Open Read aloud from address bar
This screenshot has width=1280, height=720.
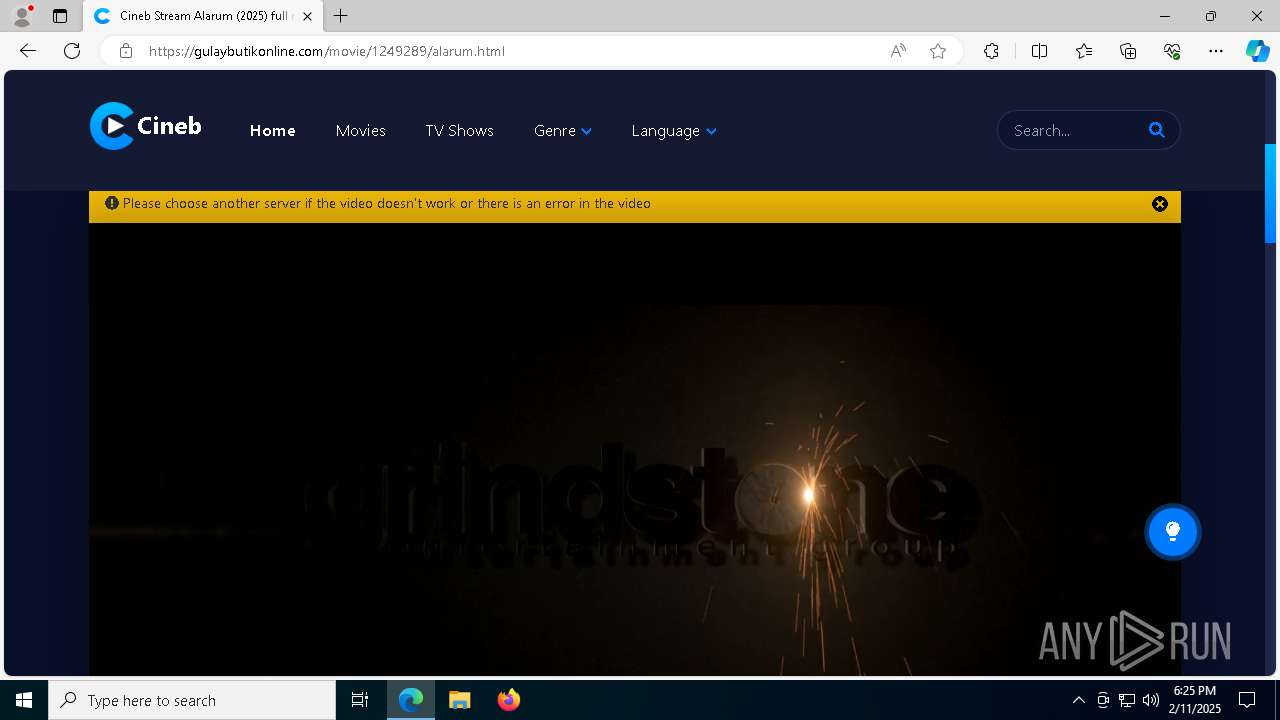click(898, 51)
